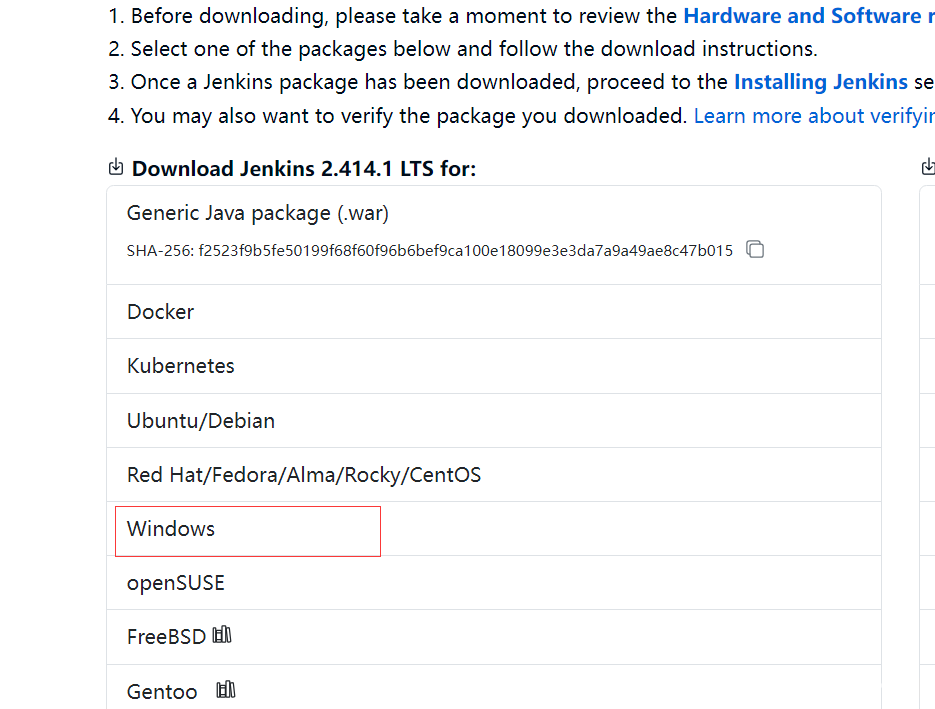The height and width of the screenshot is (709, 935).
Task: Click the Gentoo third-party books icon
Action: pyautogui.click(x=225, y=689)
